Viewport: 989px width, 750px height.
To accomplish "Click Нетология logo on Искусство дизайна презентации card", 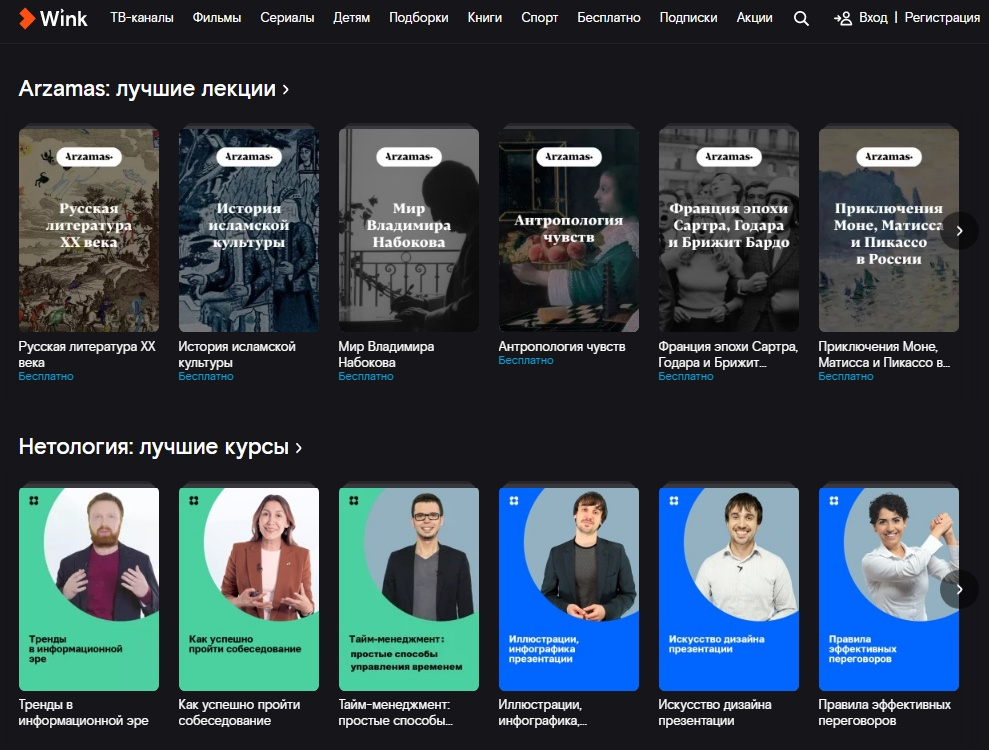I will (x=673, y=500).
